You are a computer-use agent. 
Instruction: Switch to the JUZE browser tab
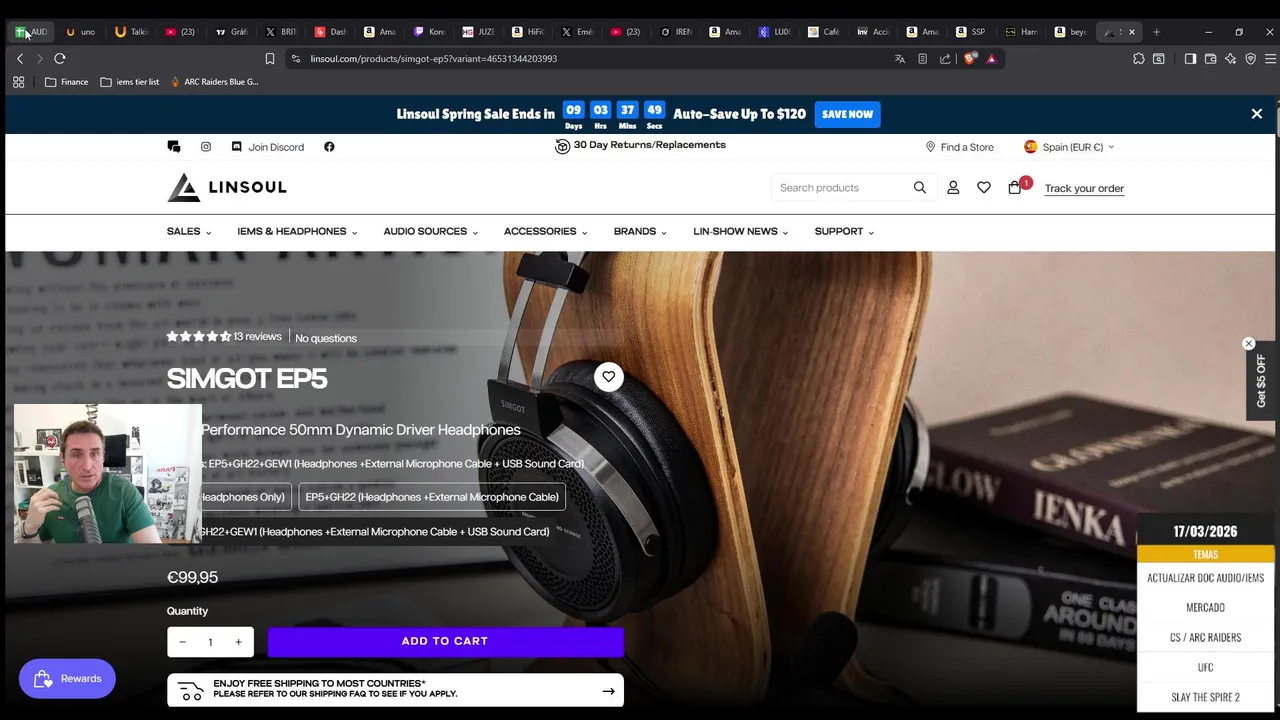477,32
